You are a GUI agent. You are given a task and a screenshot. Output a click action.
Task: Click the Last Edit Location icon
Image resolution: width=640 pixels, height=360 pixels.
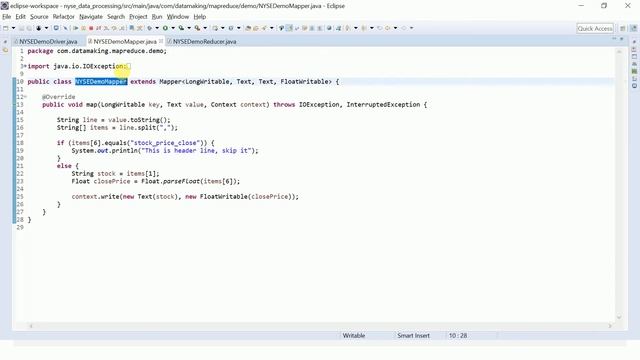pyautogui.click(x=380, y=28)
